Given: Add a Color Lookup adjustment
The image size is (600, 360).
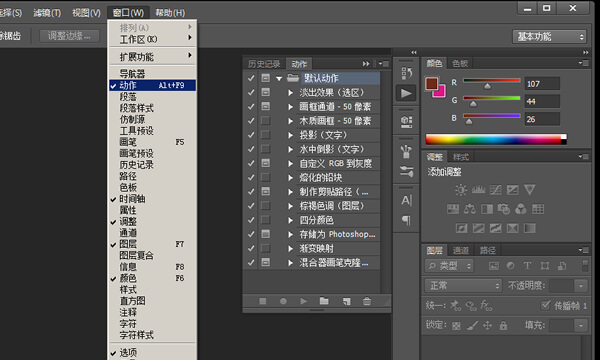Looking at the screenshot, I should [x=538, y=209].
